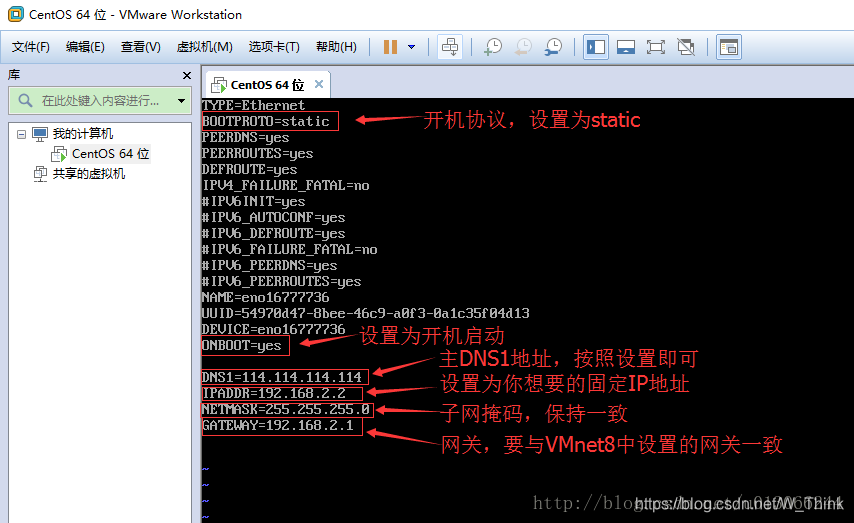Click the 我的计算机 monitor icon

tap(40, 134)
